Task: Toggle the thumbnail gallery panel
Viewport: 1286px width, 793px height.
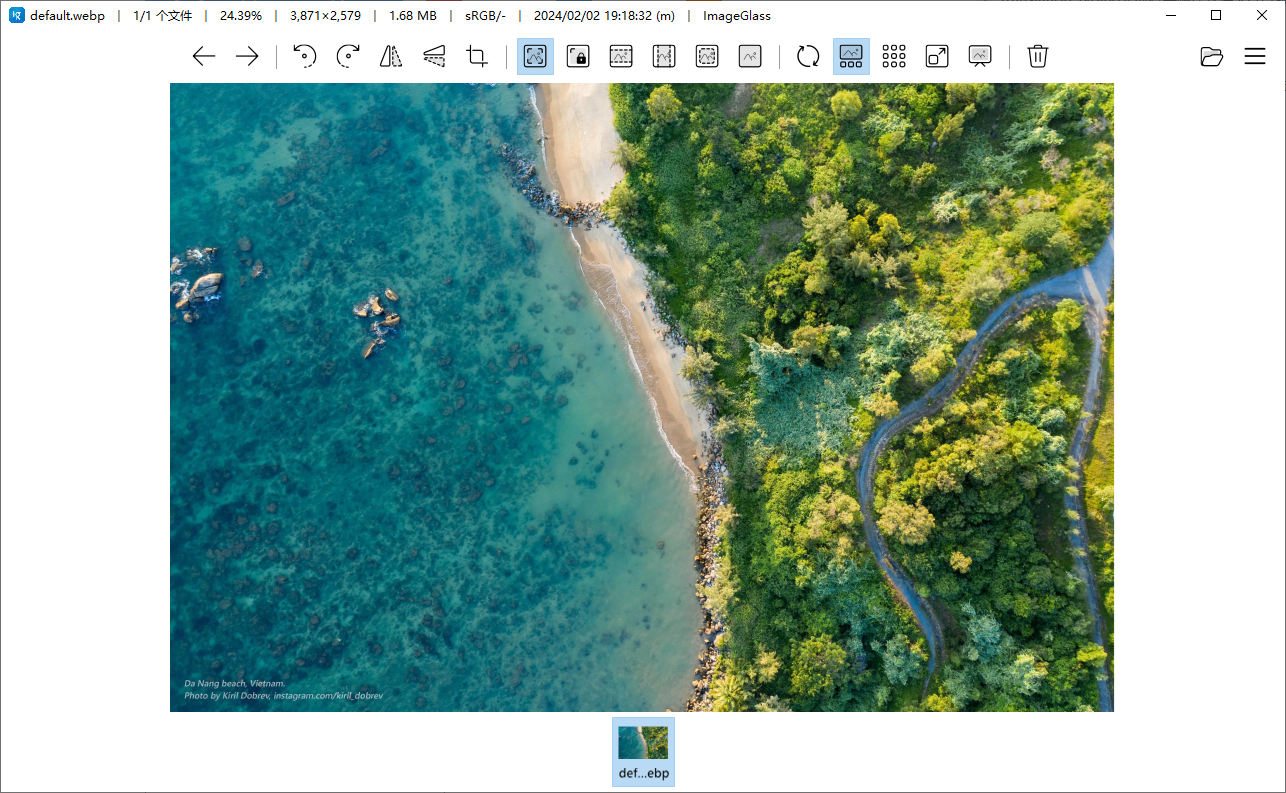Action: (851, 57)
